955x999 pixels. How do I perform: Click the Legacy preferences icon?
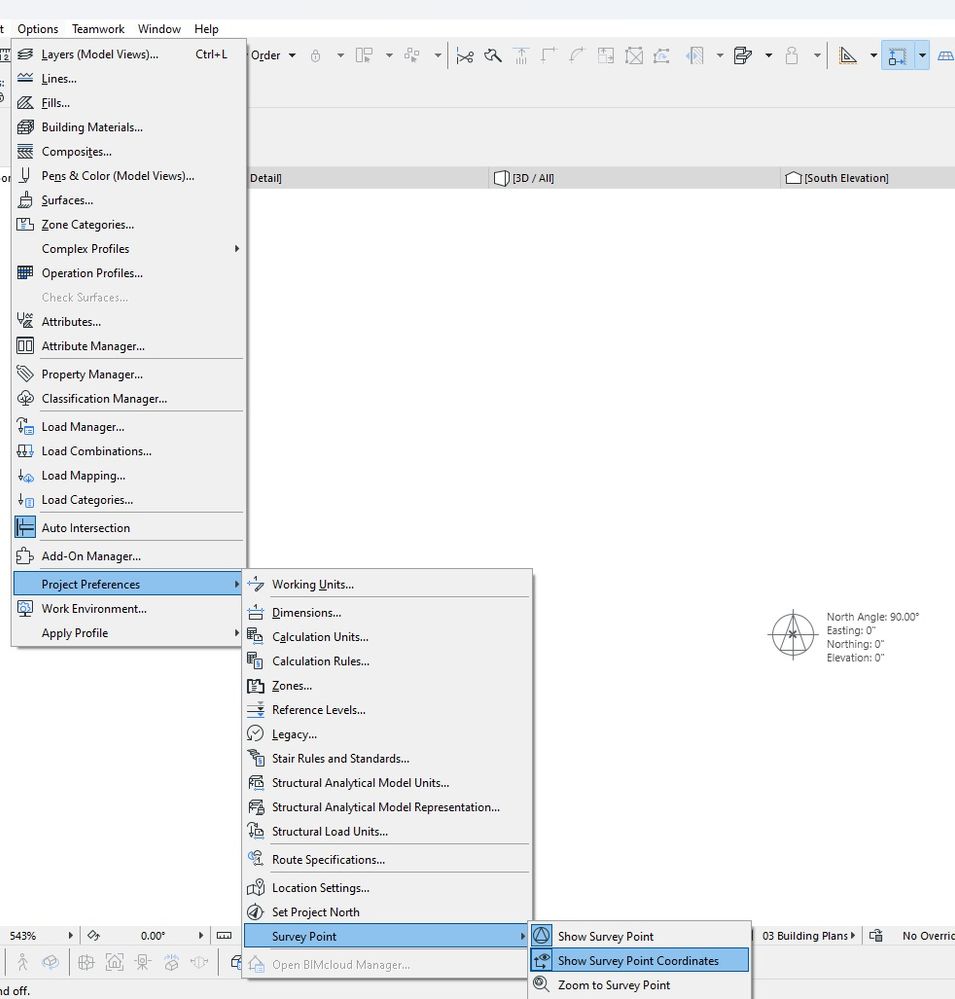255,734
